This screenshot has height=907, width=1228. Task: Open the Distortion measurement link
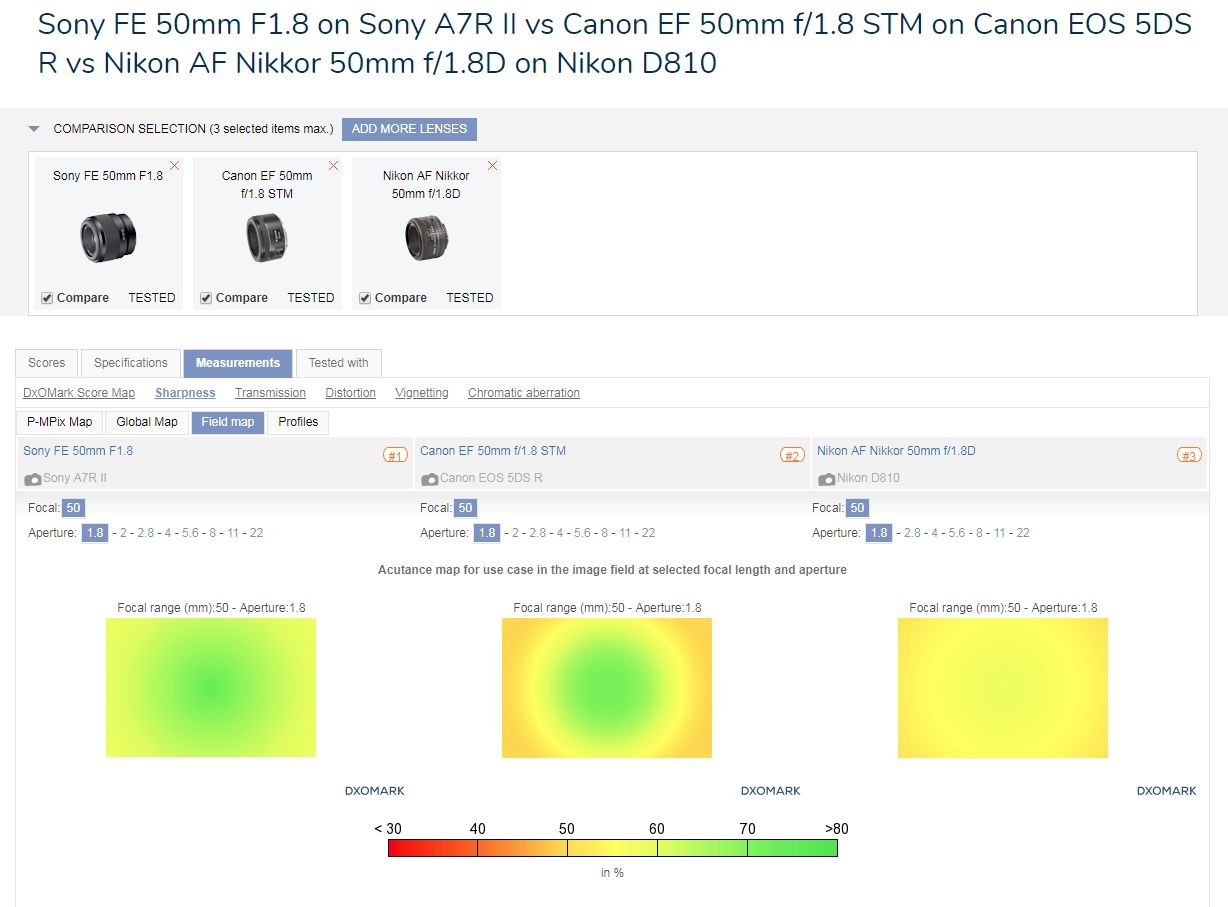pyautogui.click(x=351, y=393)
